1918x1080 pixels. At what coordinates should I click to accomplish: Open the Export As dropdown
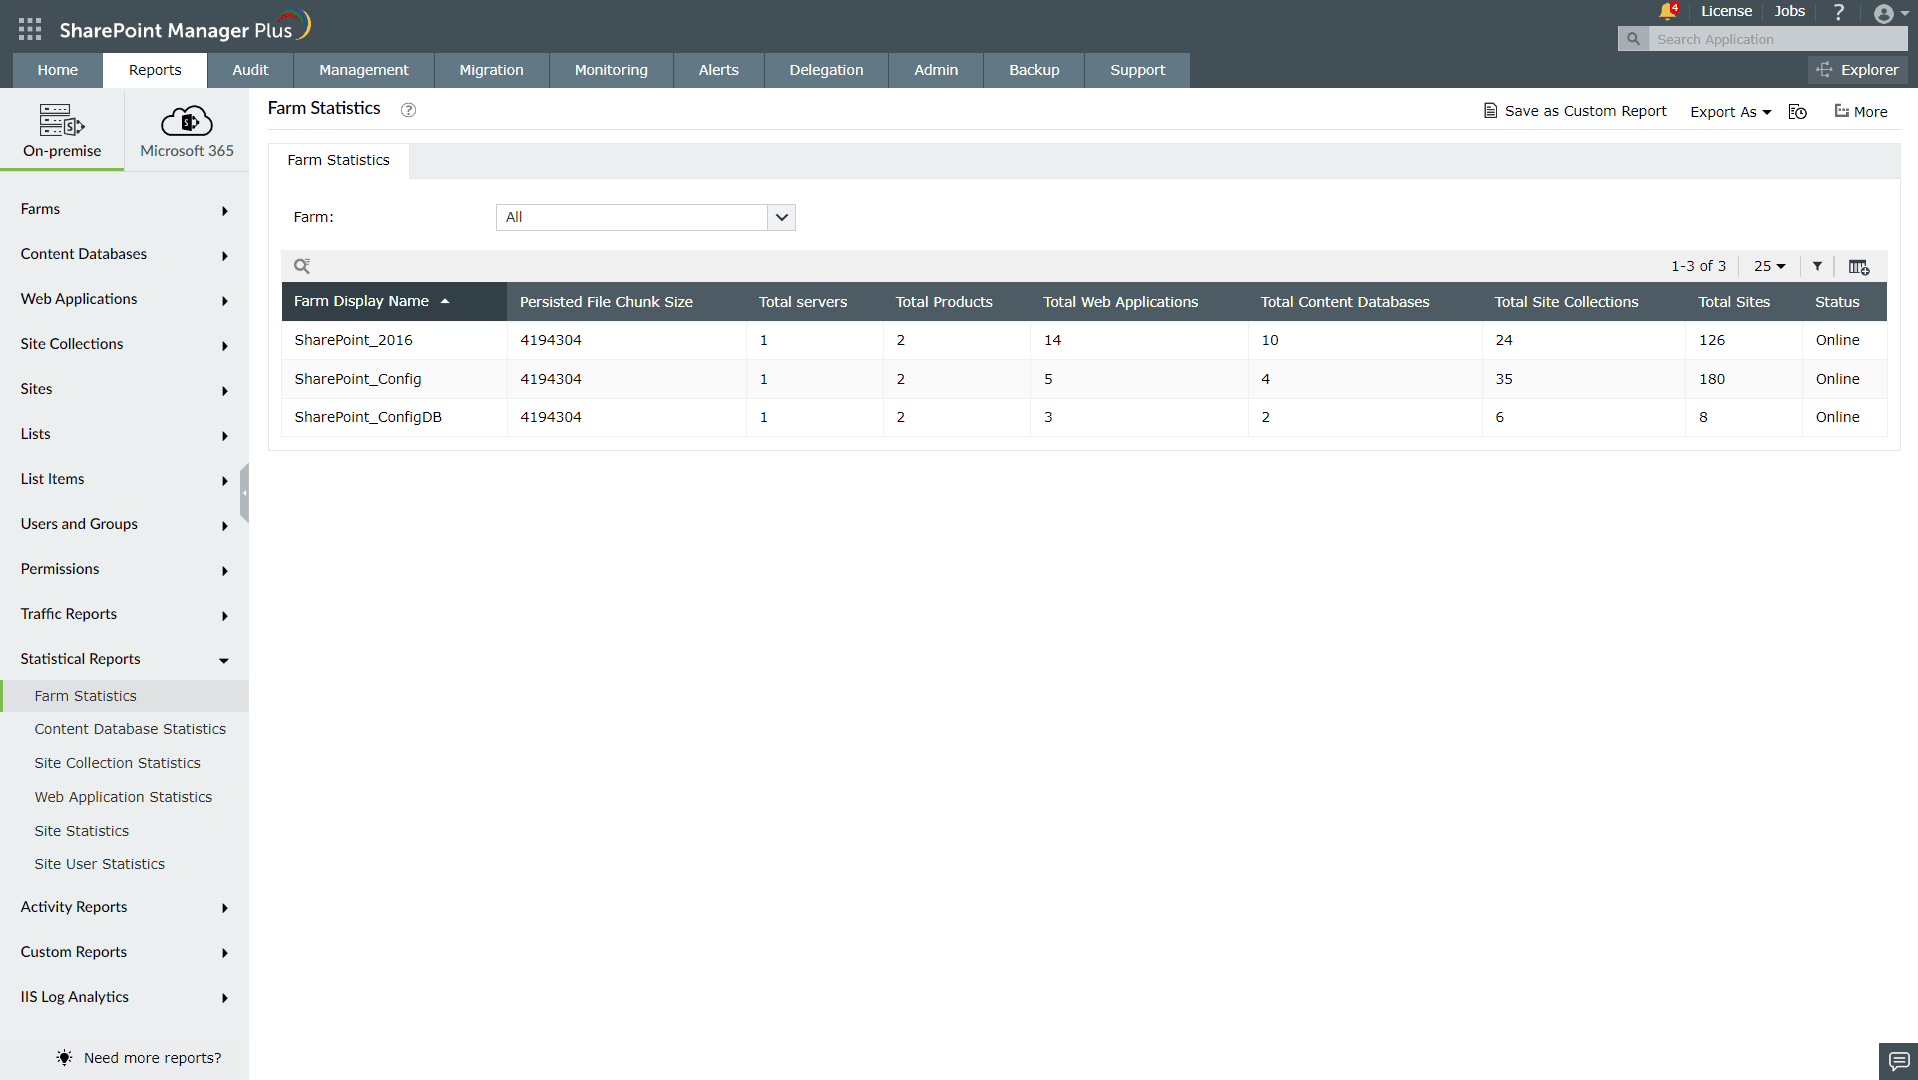[1731, 112]
